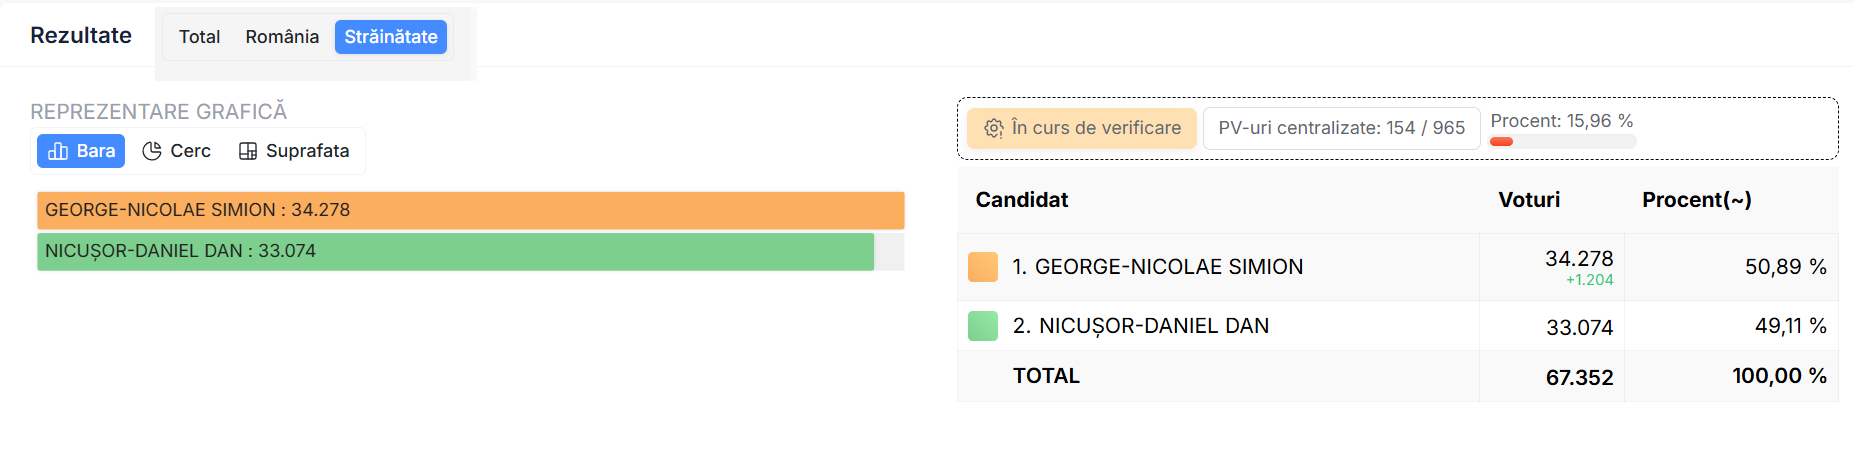
Task: Switch to the România results tab
Action: click(282, 37)
